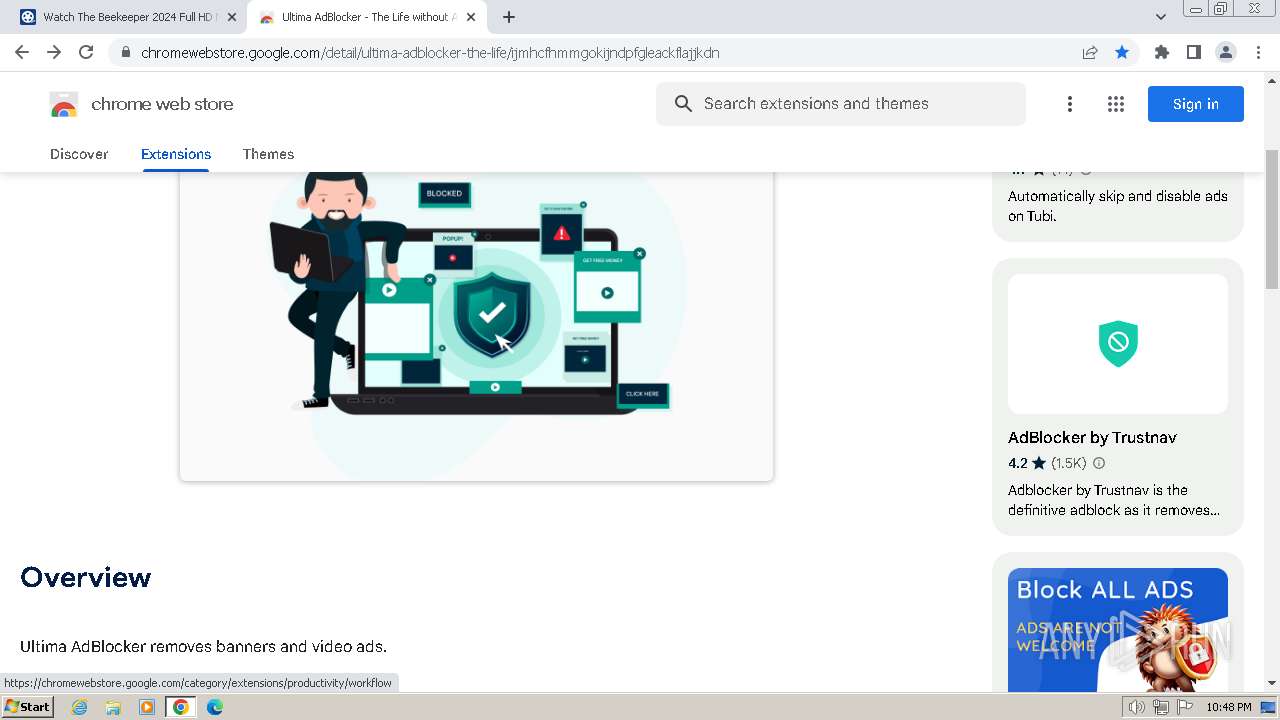Open Action Center flag icon
1280x720 pixels.
1185,707
